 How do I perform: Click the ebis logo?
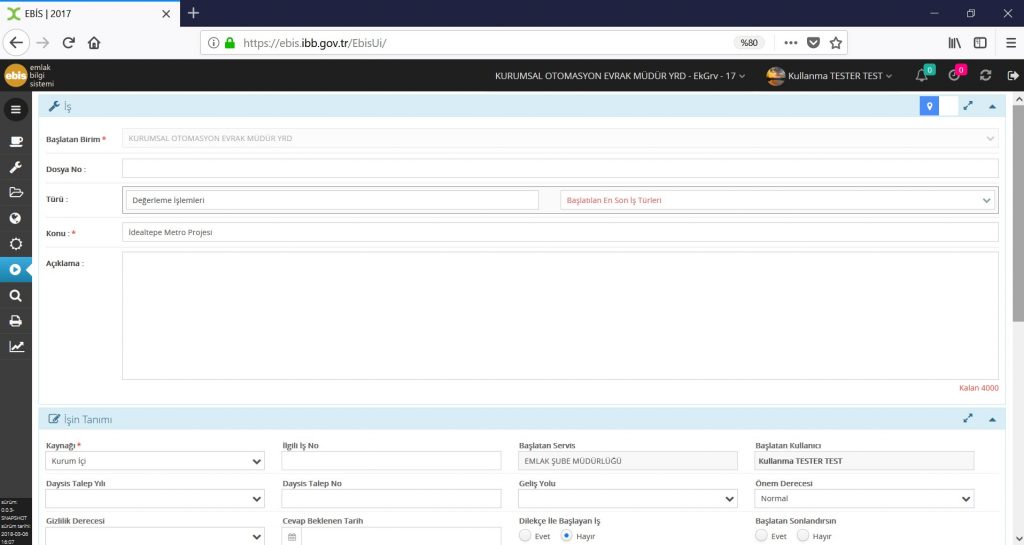tap(16, 76)
